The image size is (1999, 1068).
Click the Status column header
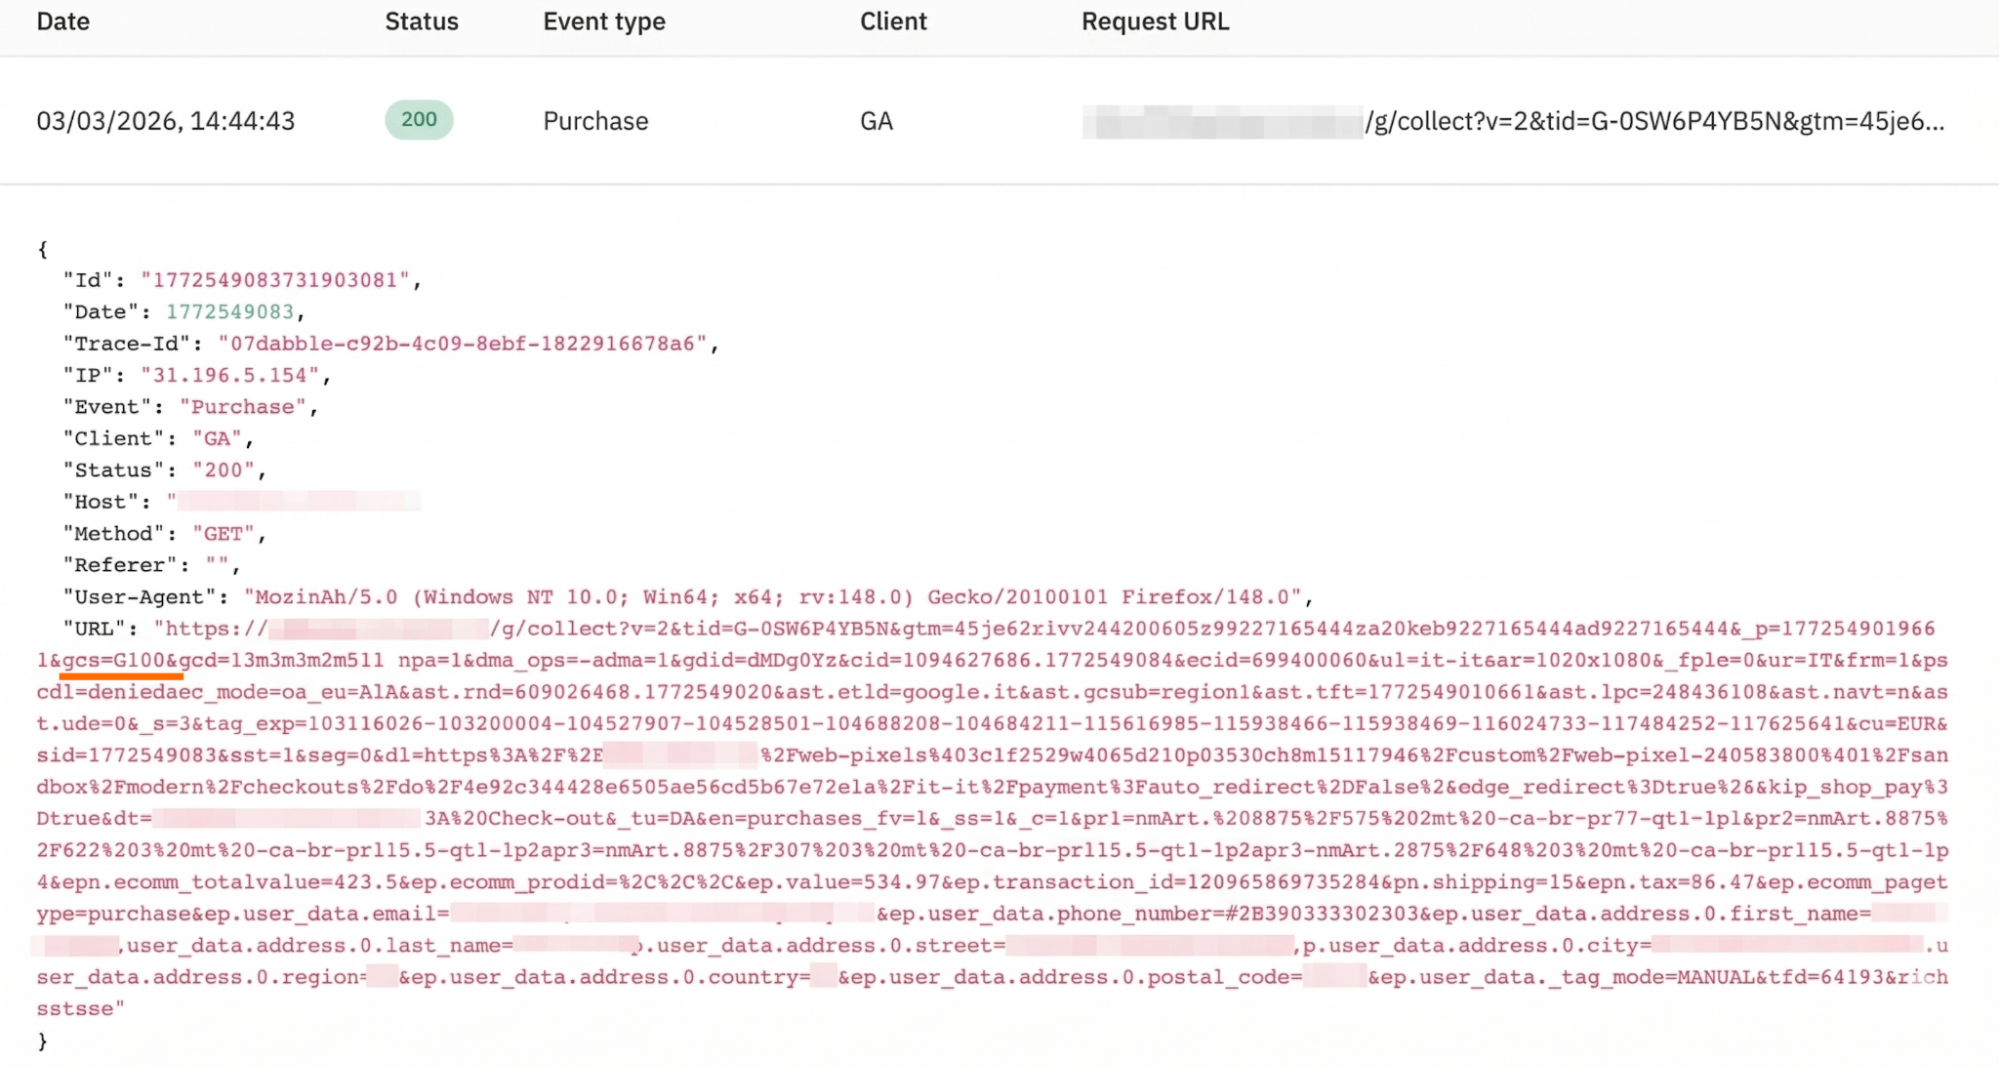(421, 22)
